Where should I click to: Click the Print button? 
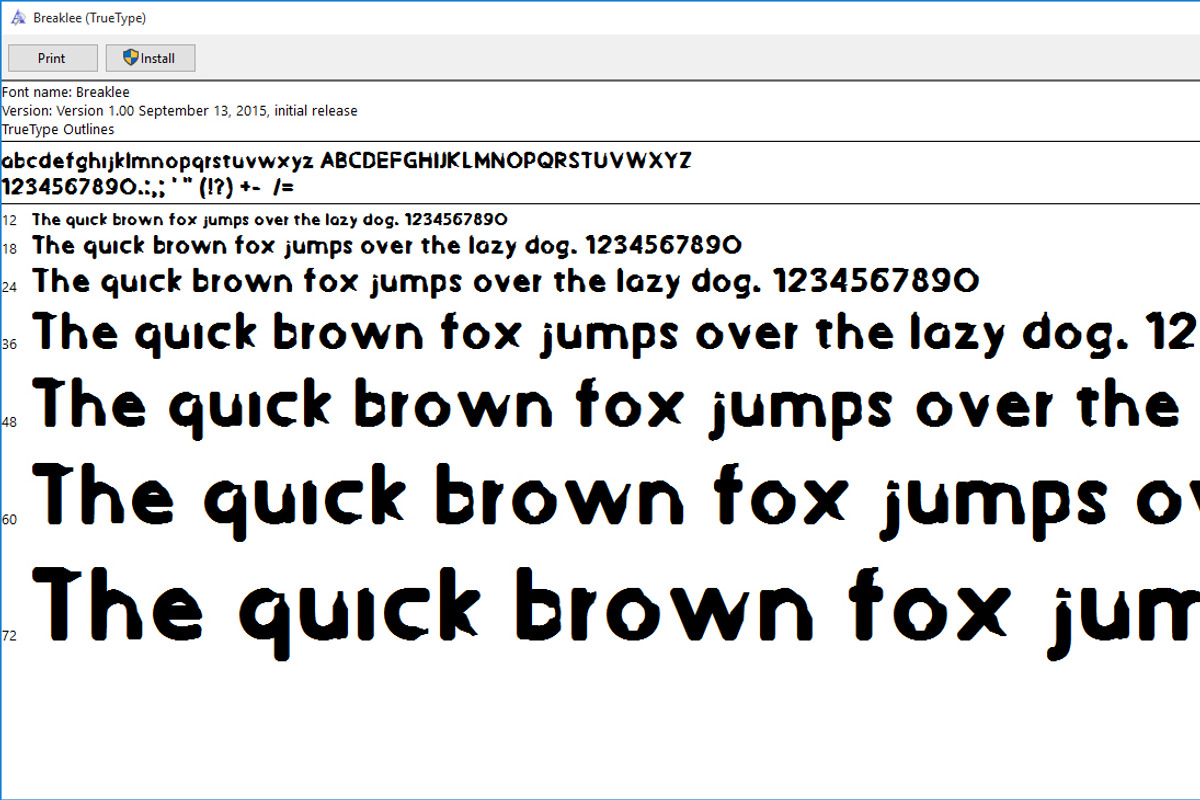tap(53, 58)
